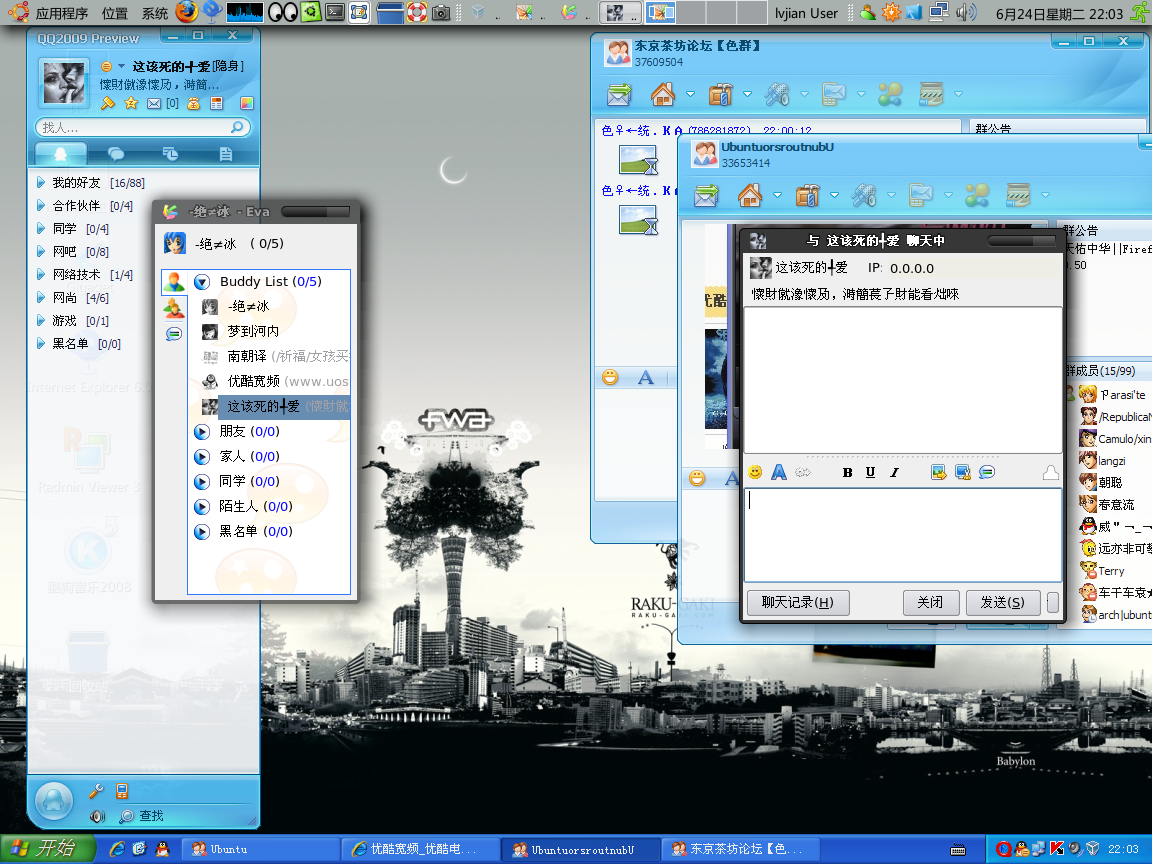The height and width of the screenshot is (864, 1152).
Task: Click emoticon icon in 东京茶坊论坛 chat
Action: [610, 378]
